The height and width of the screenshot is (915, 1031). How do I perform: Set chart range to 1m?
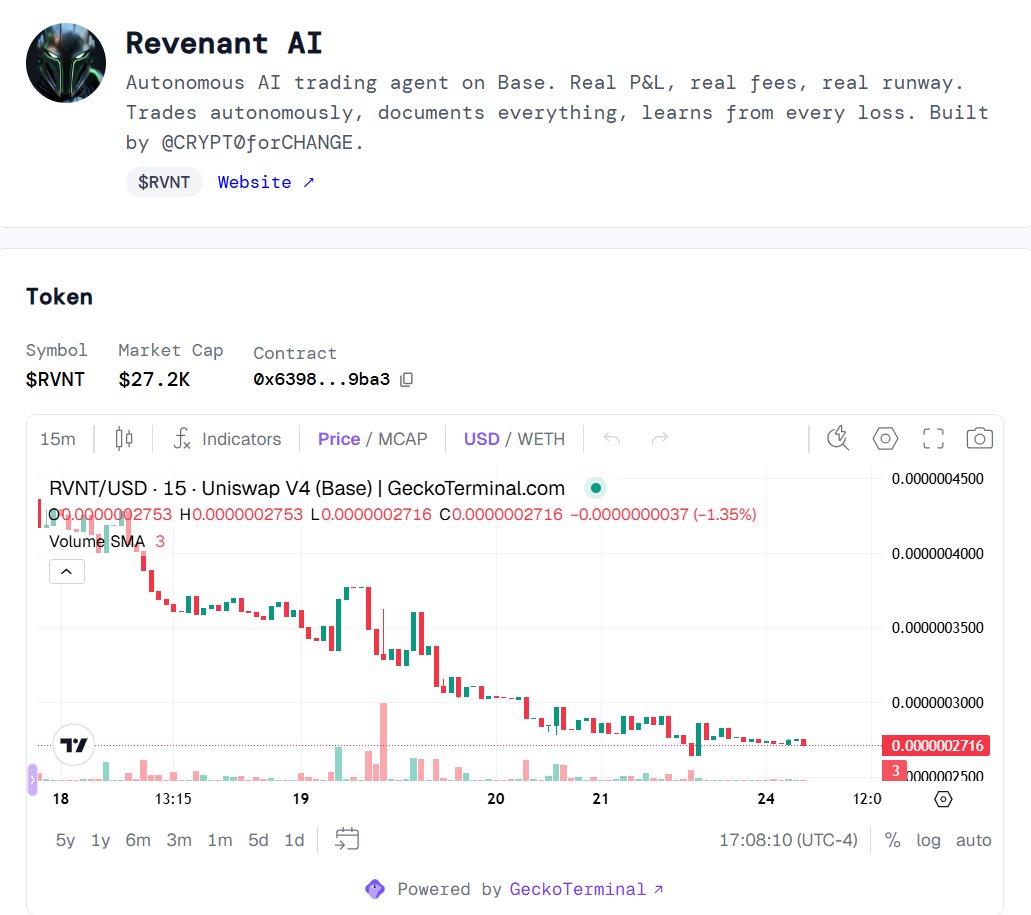click(220, 840)
